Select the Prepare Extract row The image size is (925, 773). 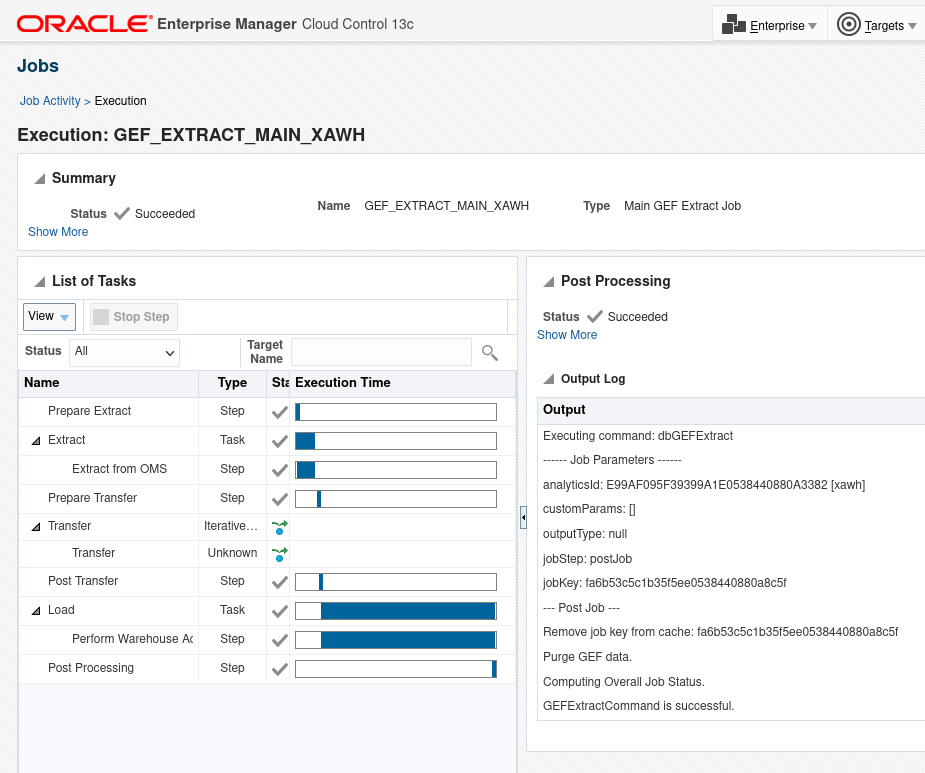coord(267,411)
